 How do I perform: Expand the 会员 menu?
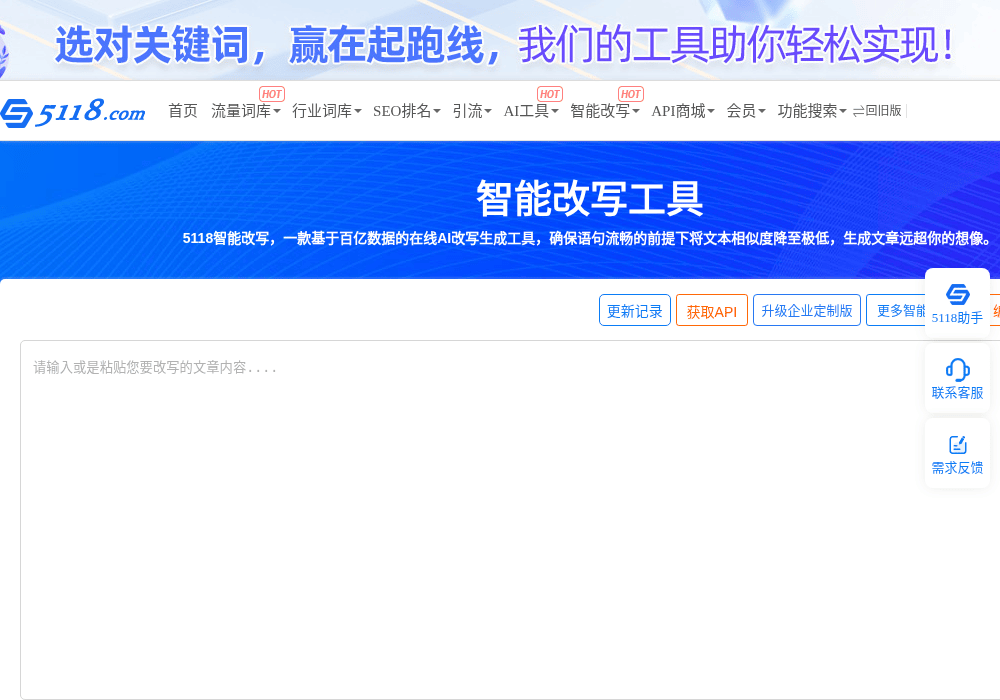pos(746,111)
